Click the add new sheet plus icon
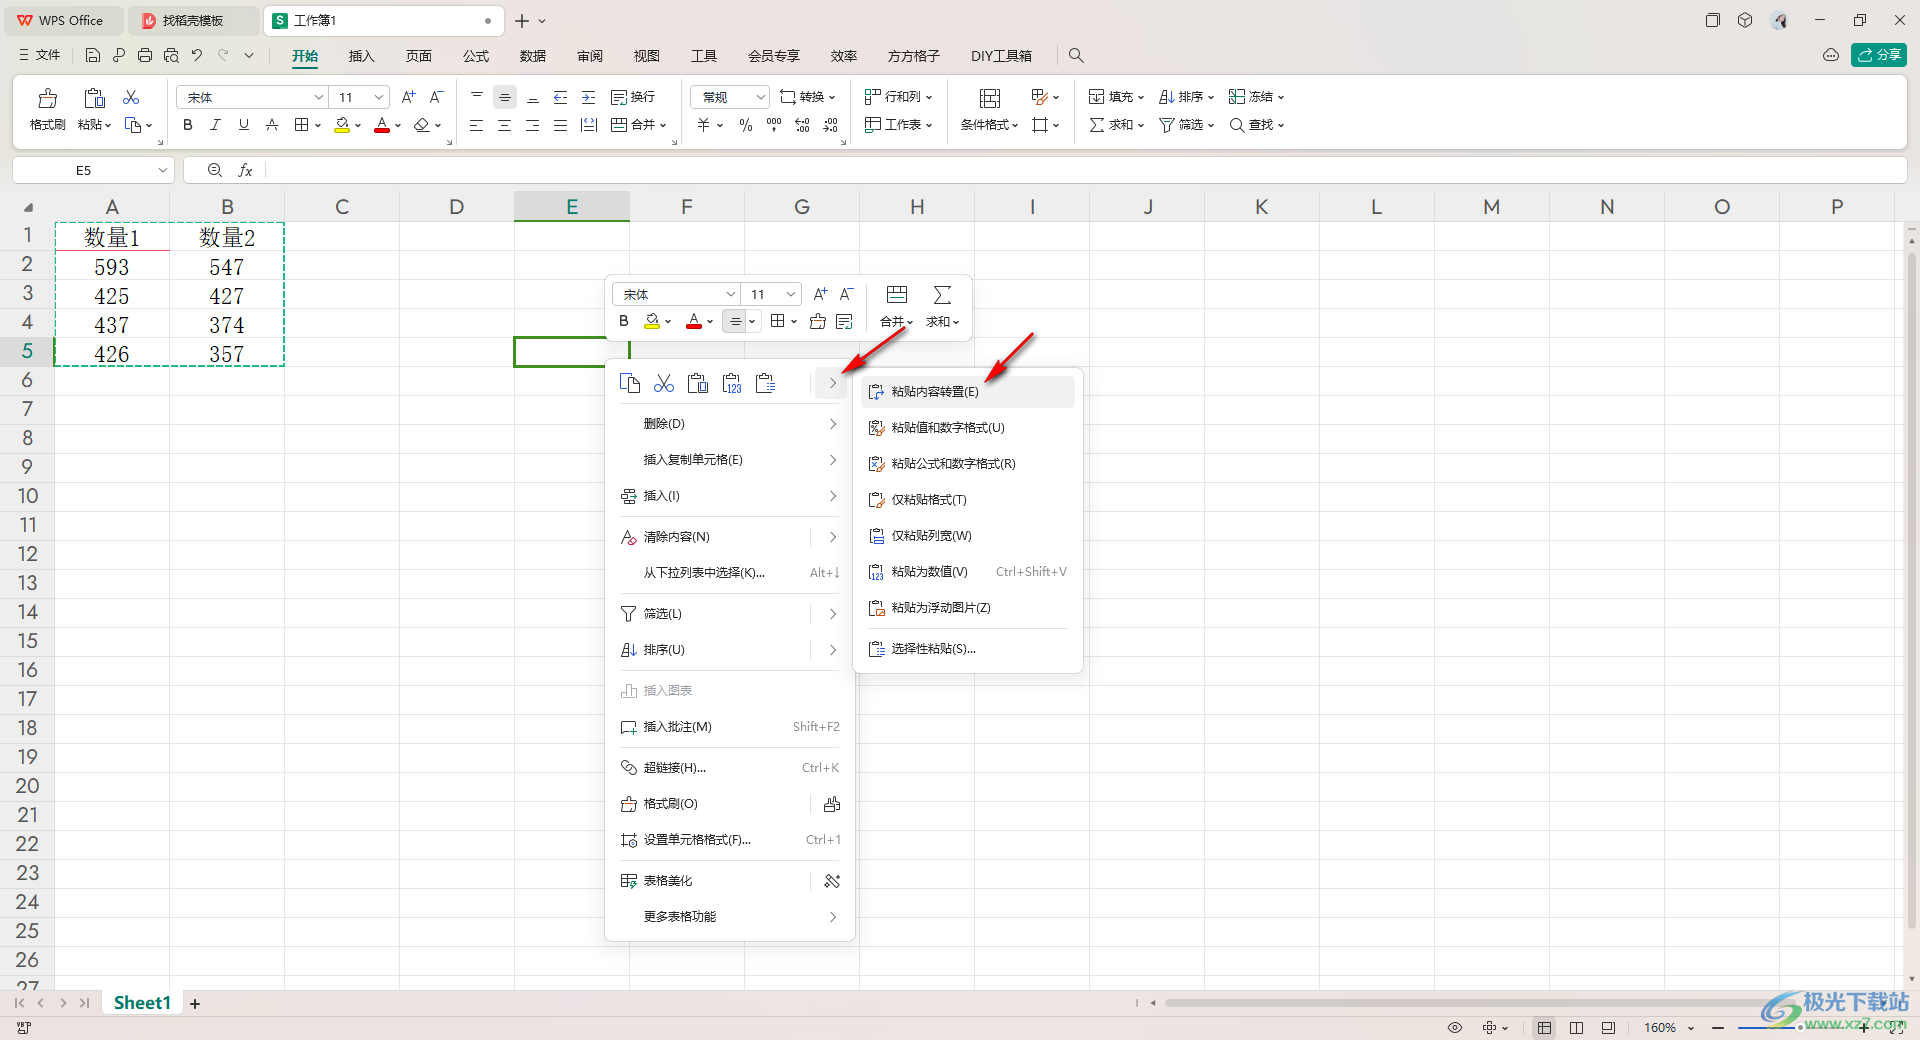Image resolution: width=1920 pixels, height=1040 pixels. click(195, 1003)
